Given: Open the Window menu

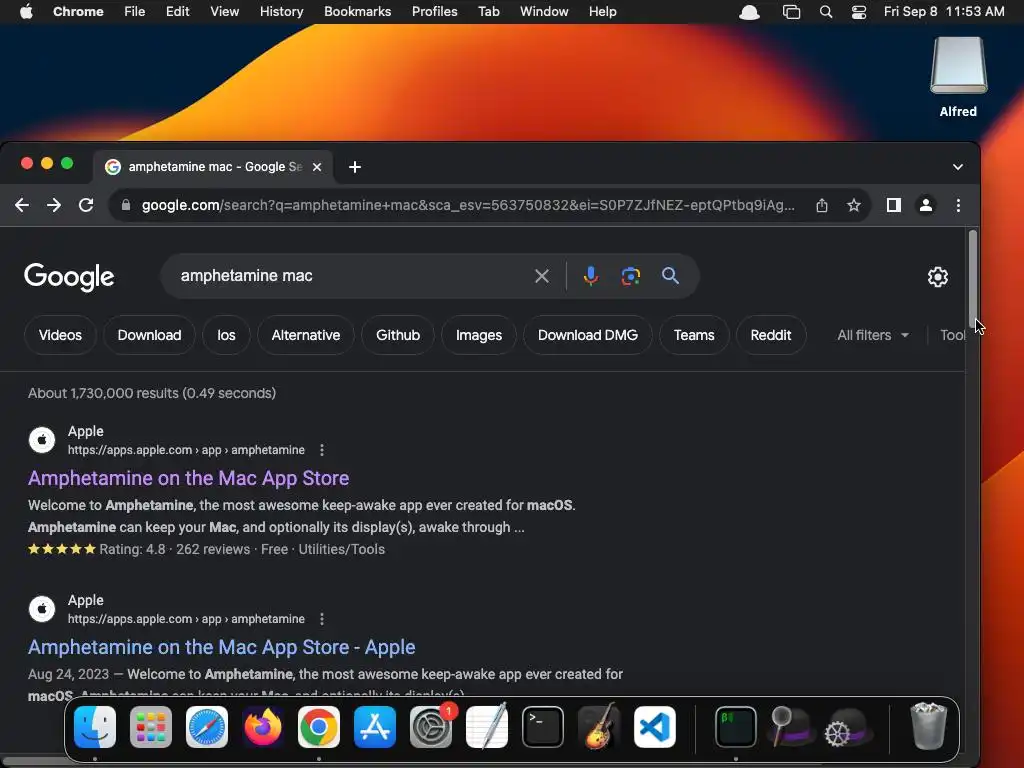Looking at the screenshot, I should tap(544, 11).
